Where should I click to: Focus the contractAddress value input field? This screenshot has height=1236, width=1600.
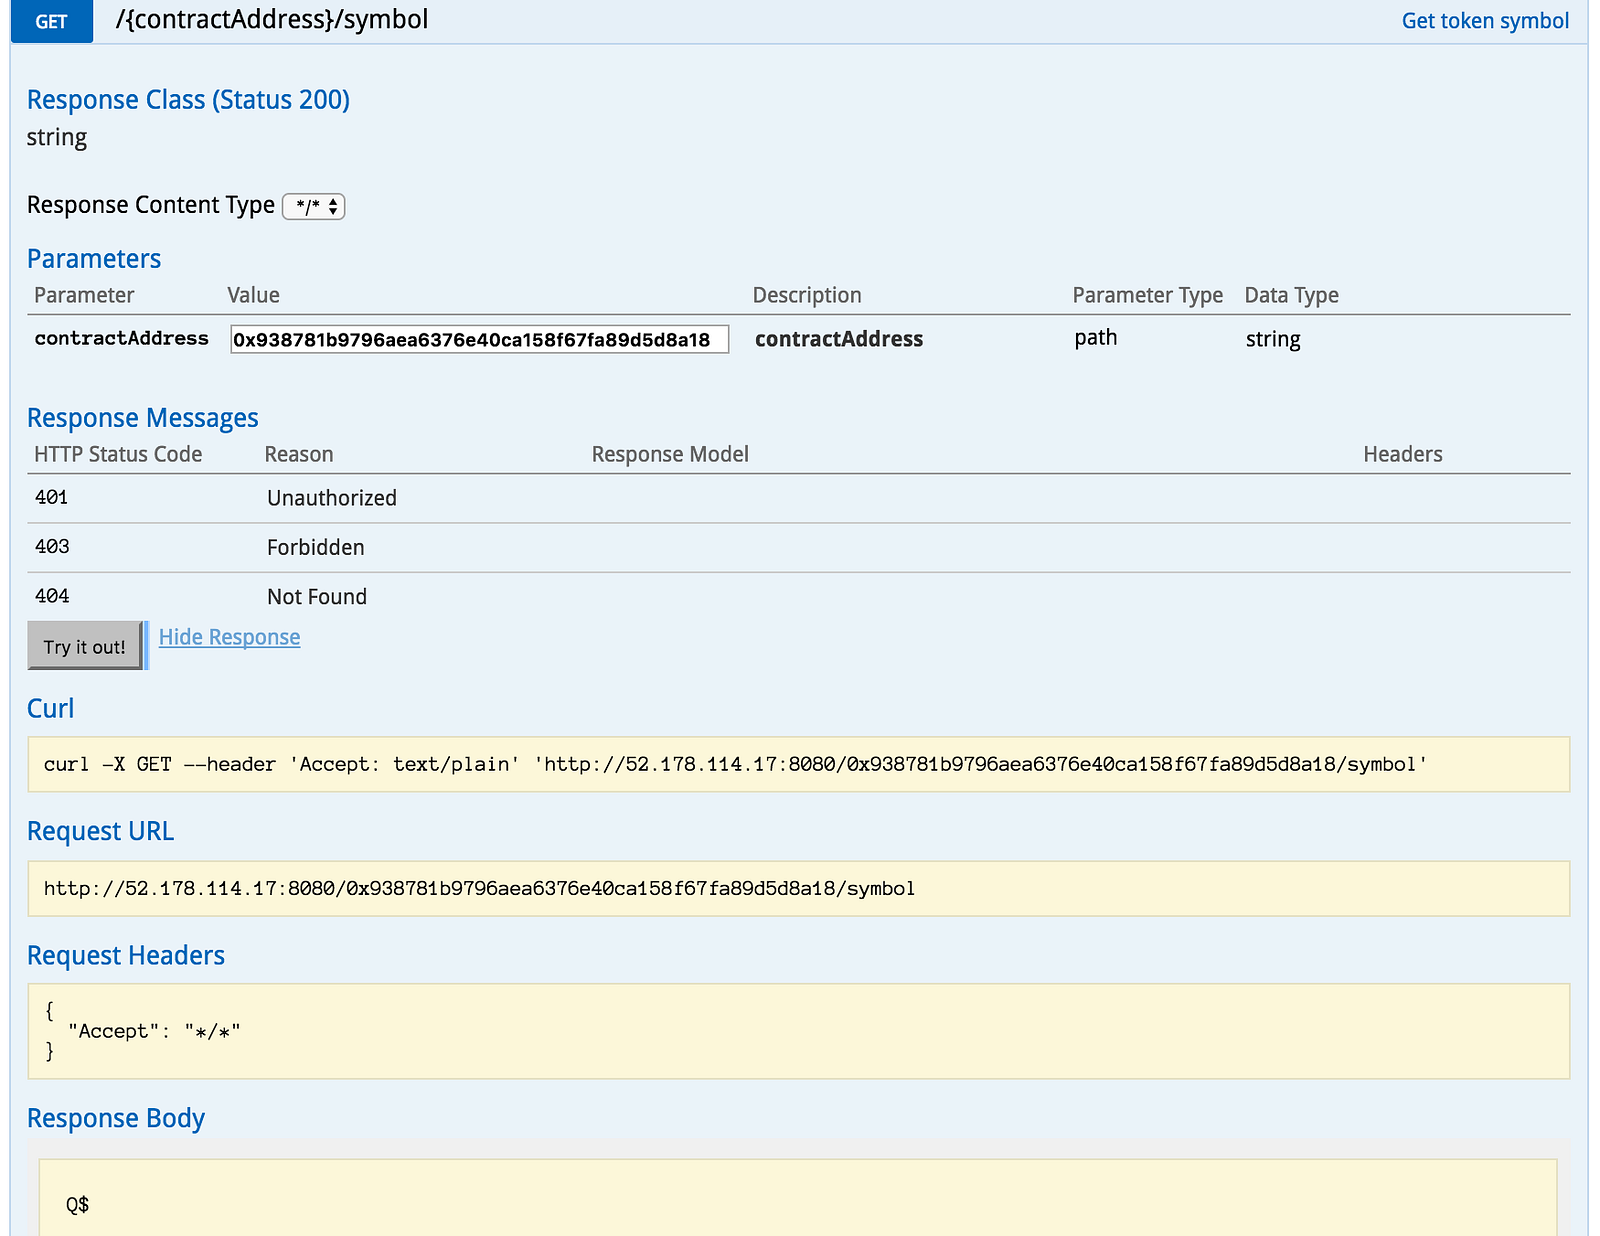tap(479, 340)
